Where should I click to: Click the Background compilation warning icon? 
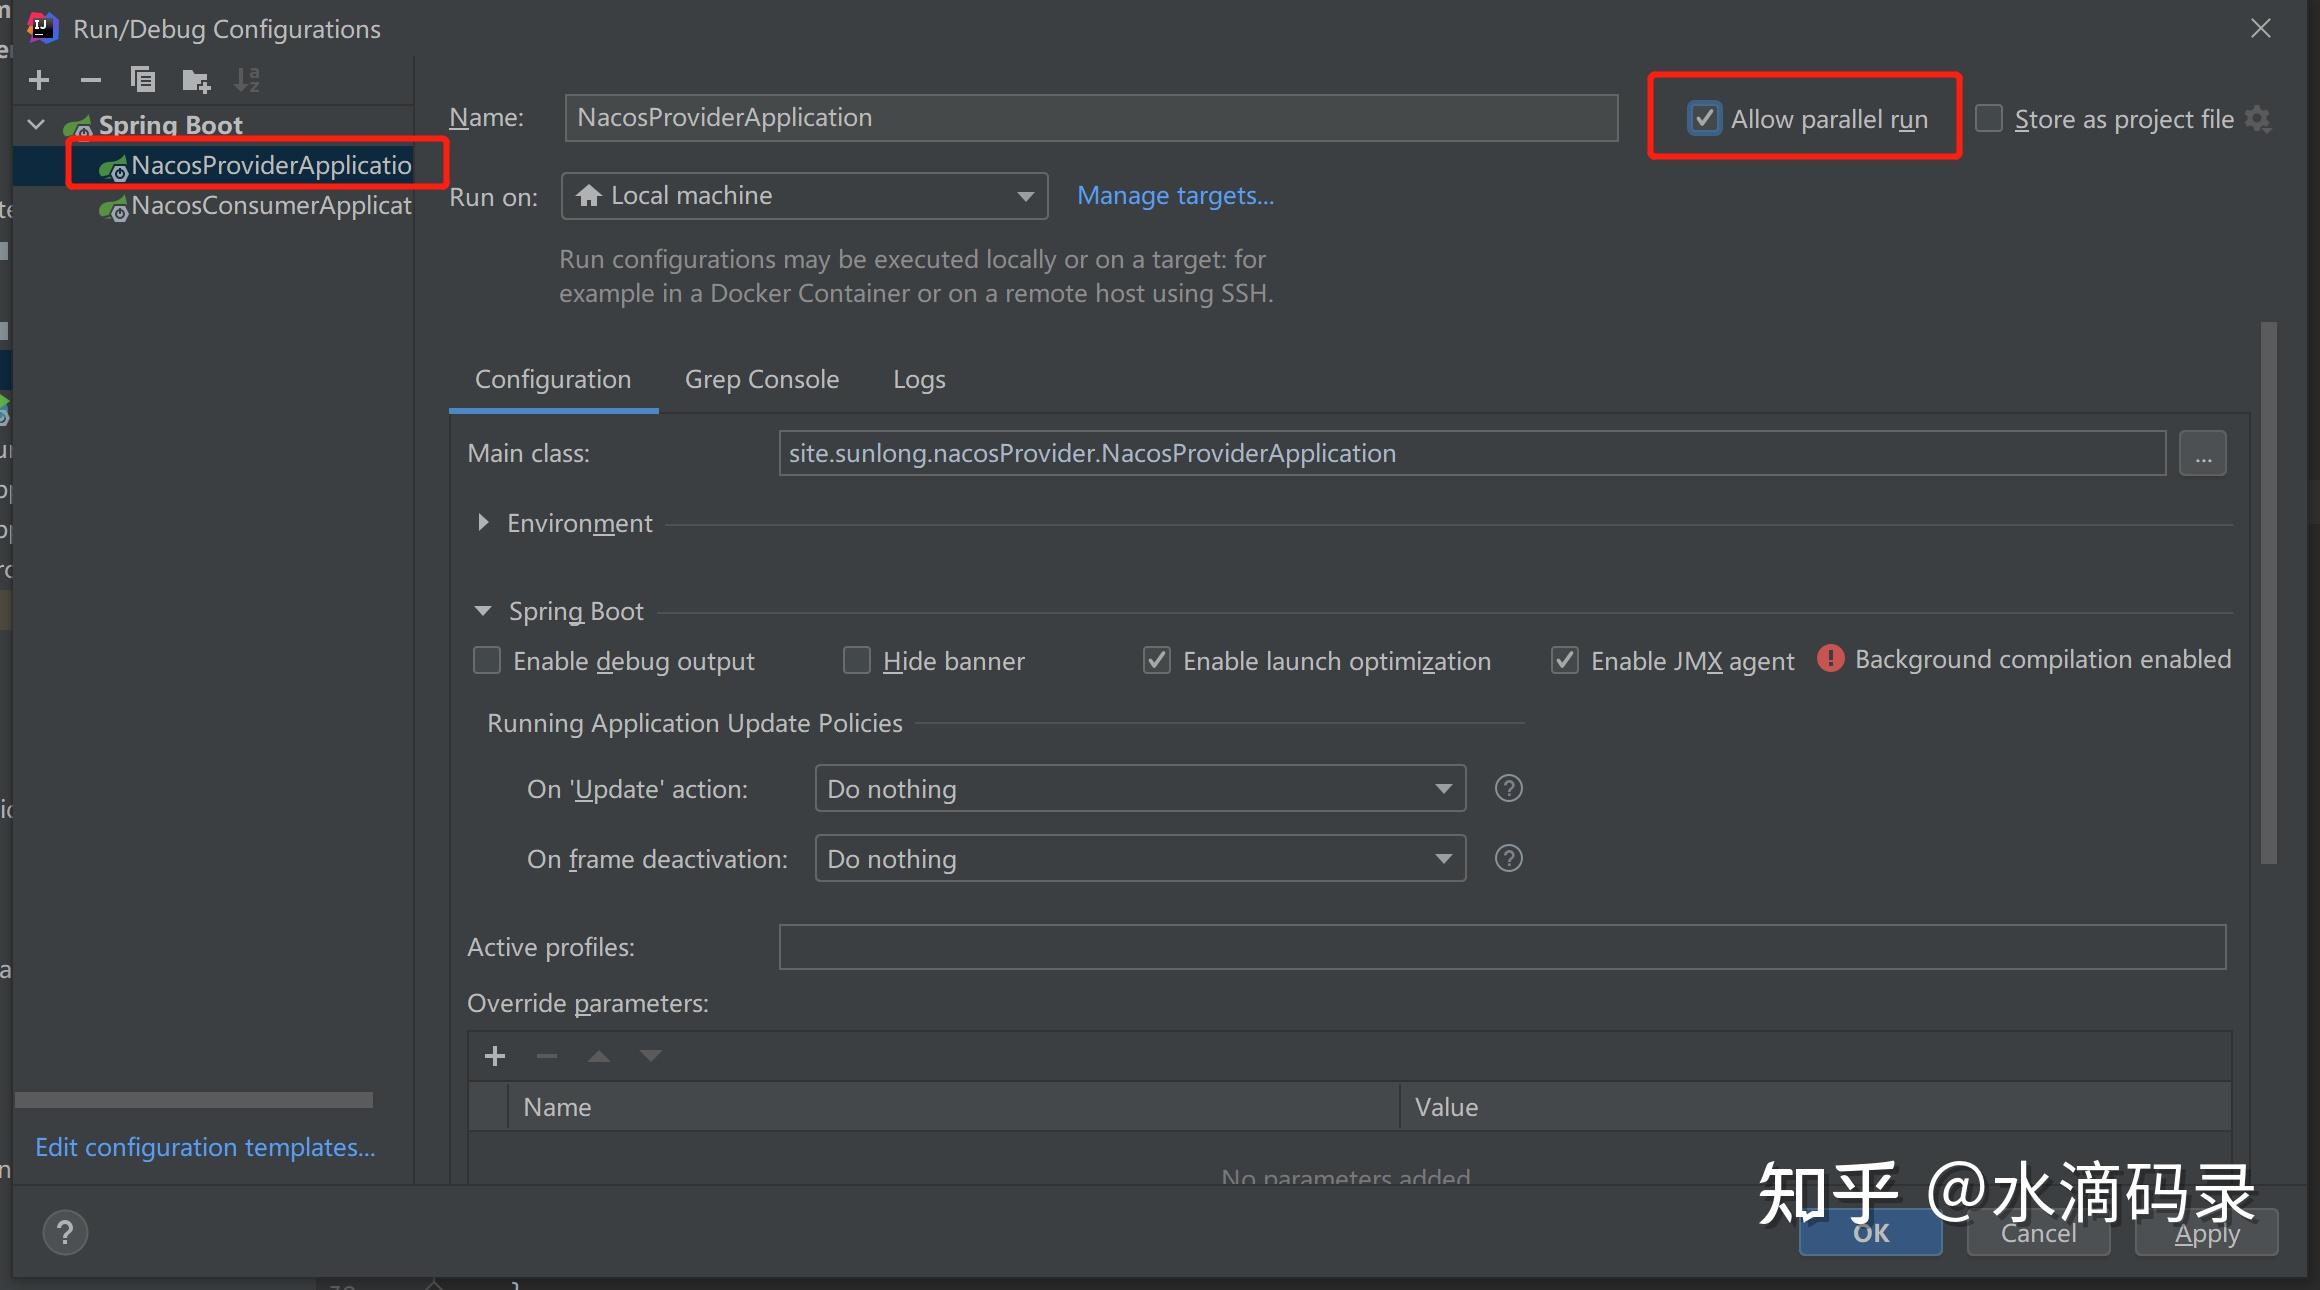[1830, 659]
